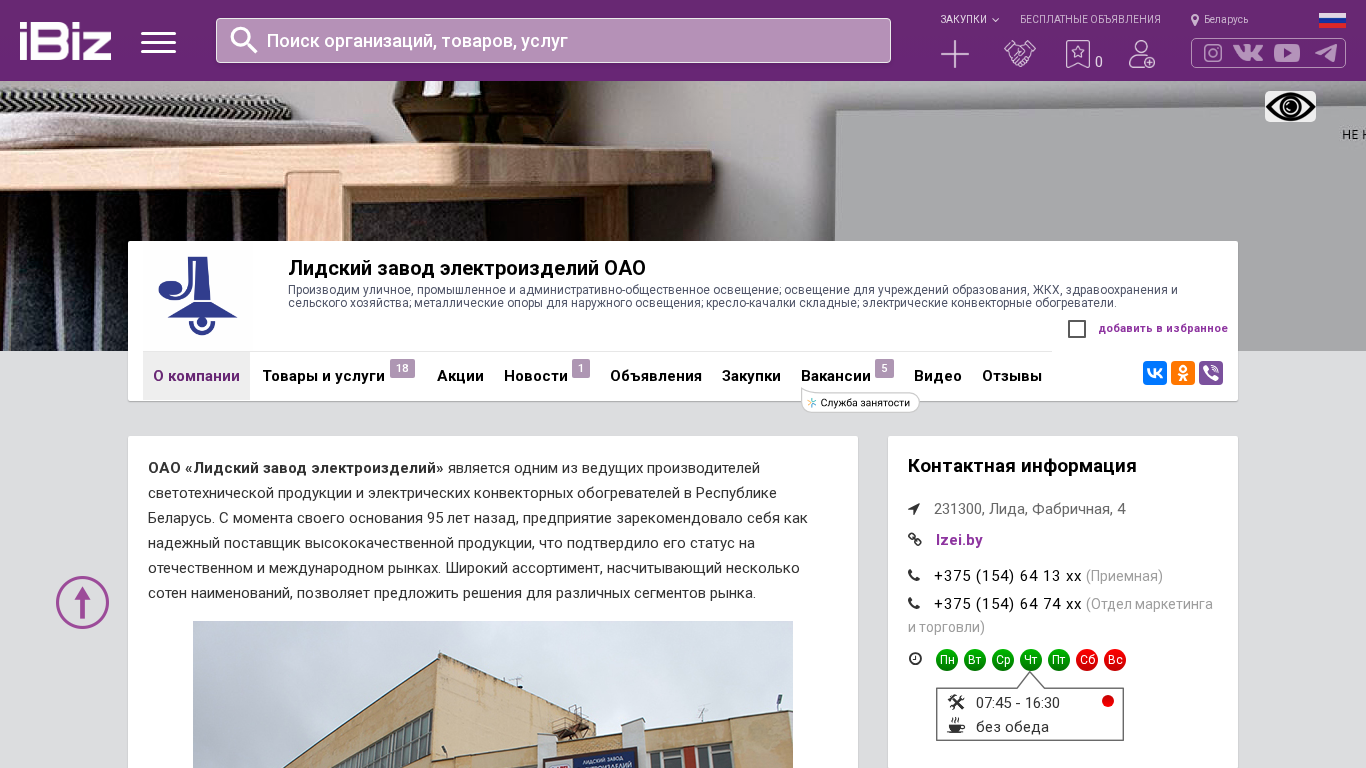The height and width of the screenshot is (768, 1366).
Task: Check the добавить в избранное checkbox
Action: coord(1077,329)
